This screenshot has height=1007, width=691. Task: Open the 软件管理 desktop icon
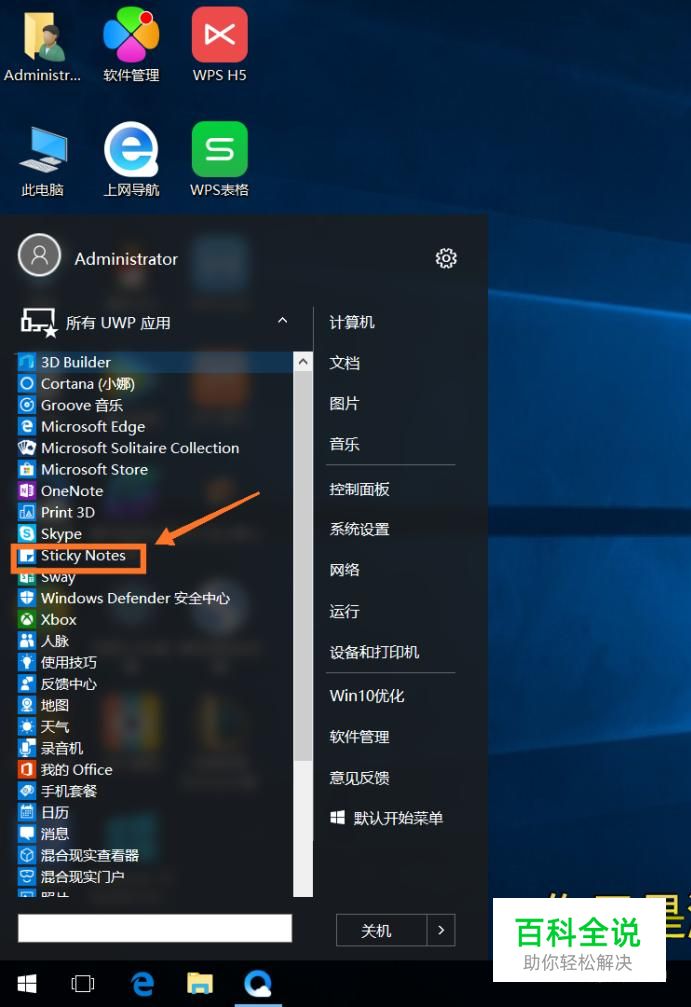click(131, 45)
